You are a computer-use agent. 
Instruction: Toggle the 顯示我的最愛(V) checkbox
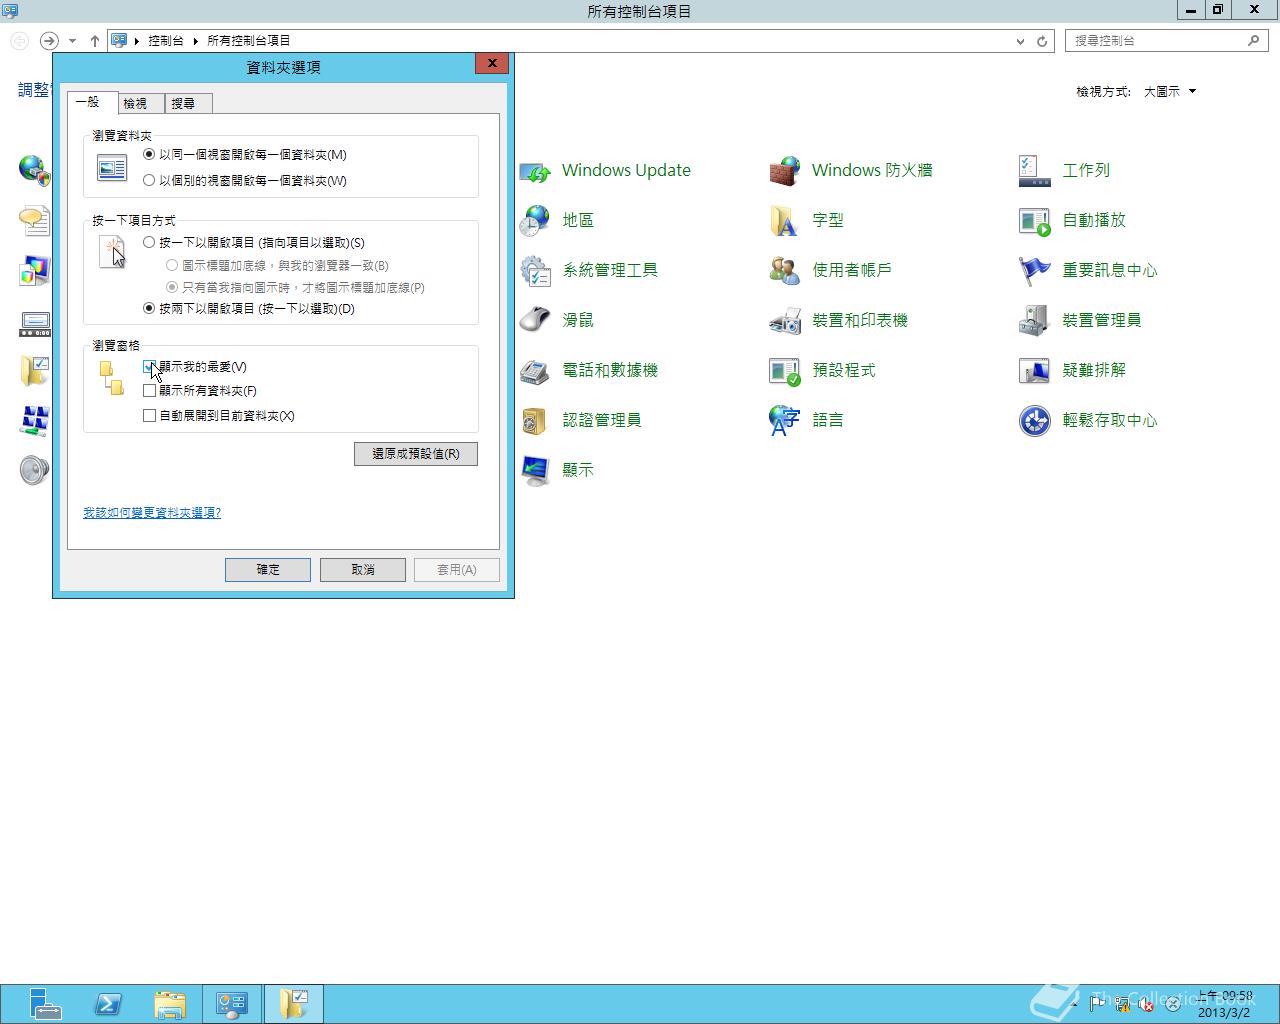pos(149,367)
